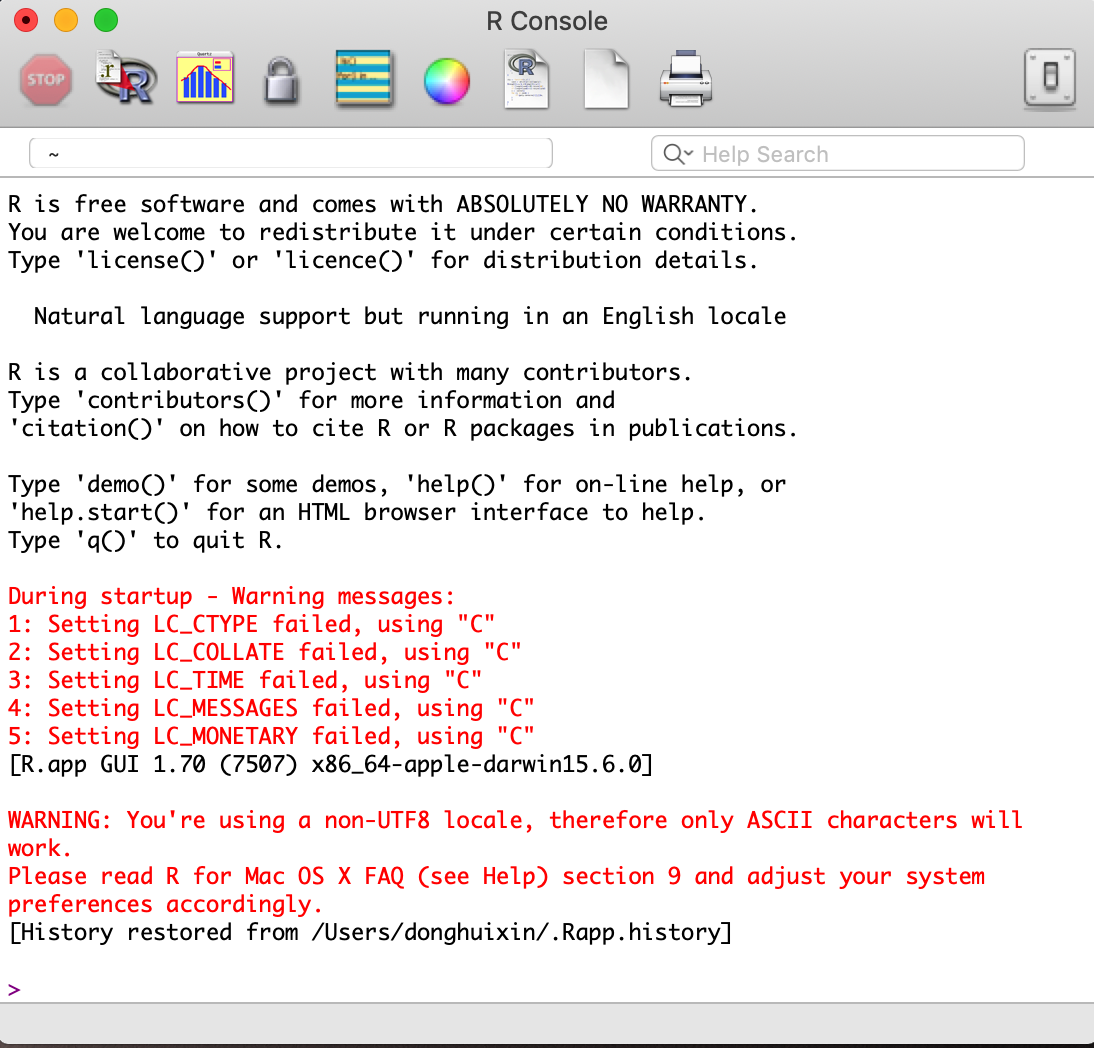This screenshot has height=1048, width=1094.
Task: Open the Help Search magnifier dropdown
Action: point(677,154)
